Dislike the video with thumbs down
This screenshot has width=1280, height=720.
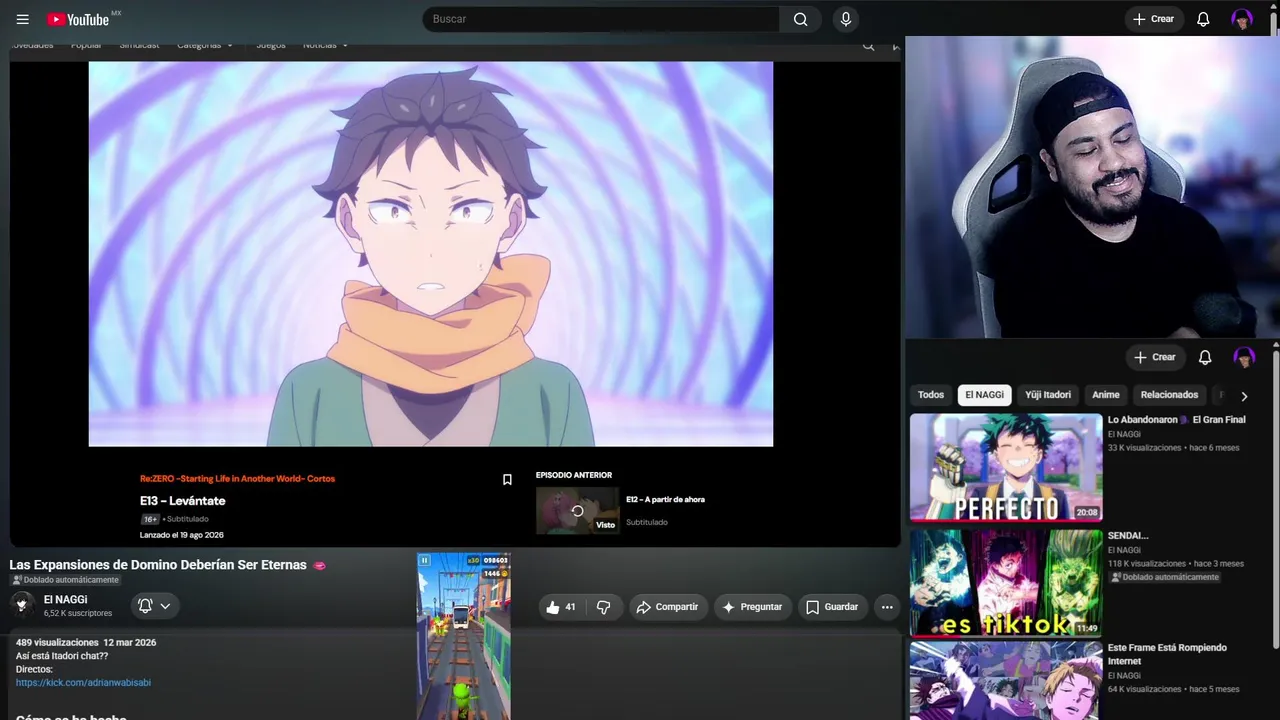click(603, 607)
